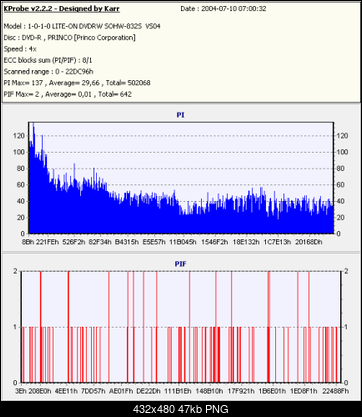Click the 1 label on PIF right axis

click(x=346, y=327)
